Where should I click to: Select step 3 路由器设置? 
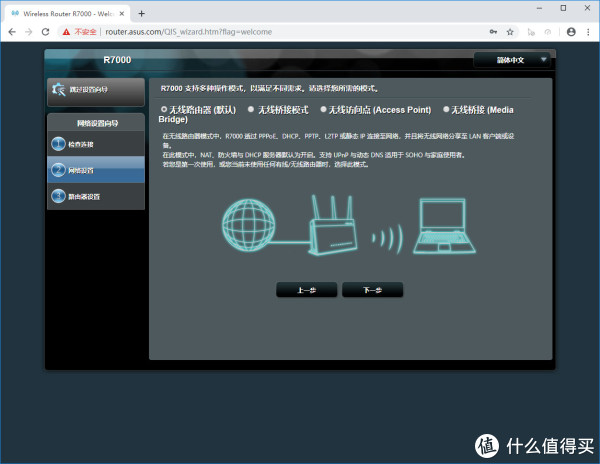pyautogui.click(x=96, y=196)
